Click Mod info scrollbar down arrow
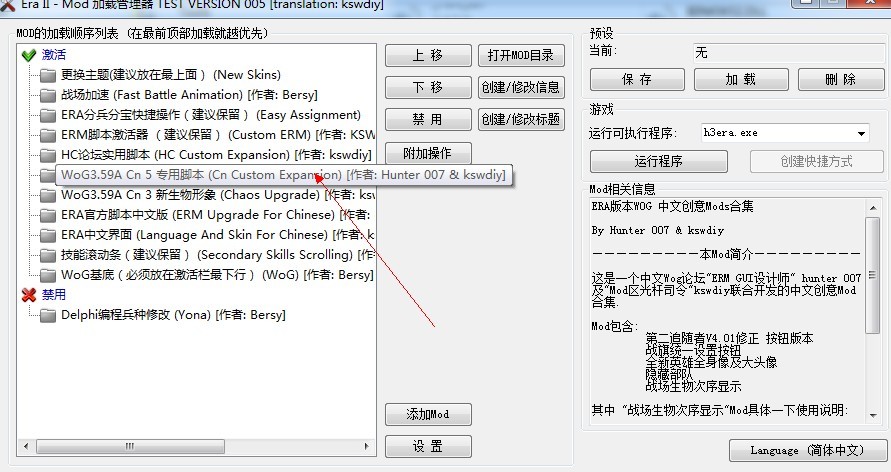 [873, 416]
